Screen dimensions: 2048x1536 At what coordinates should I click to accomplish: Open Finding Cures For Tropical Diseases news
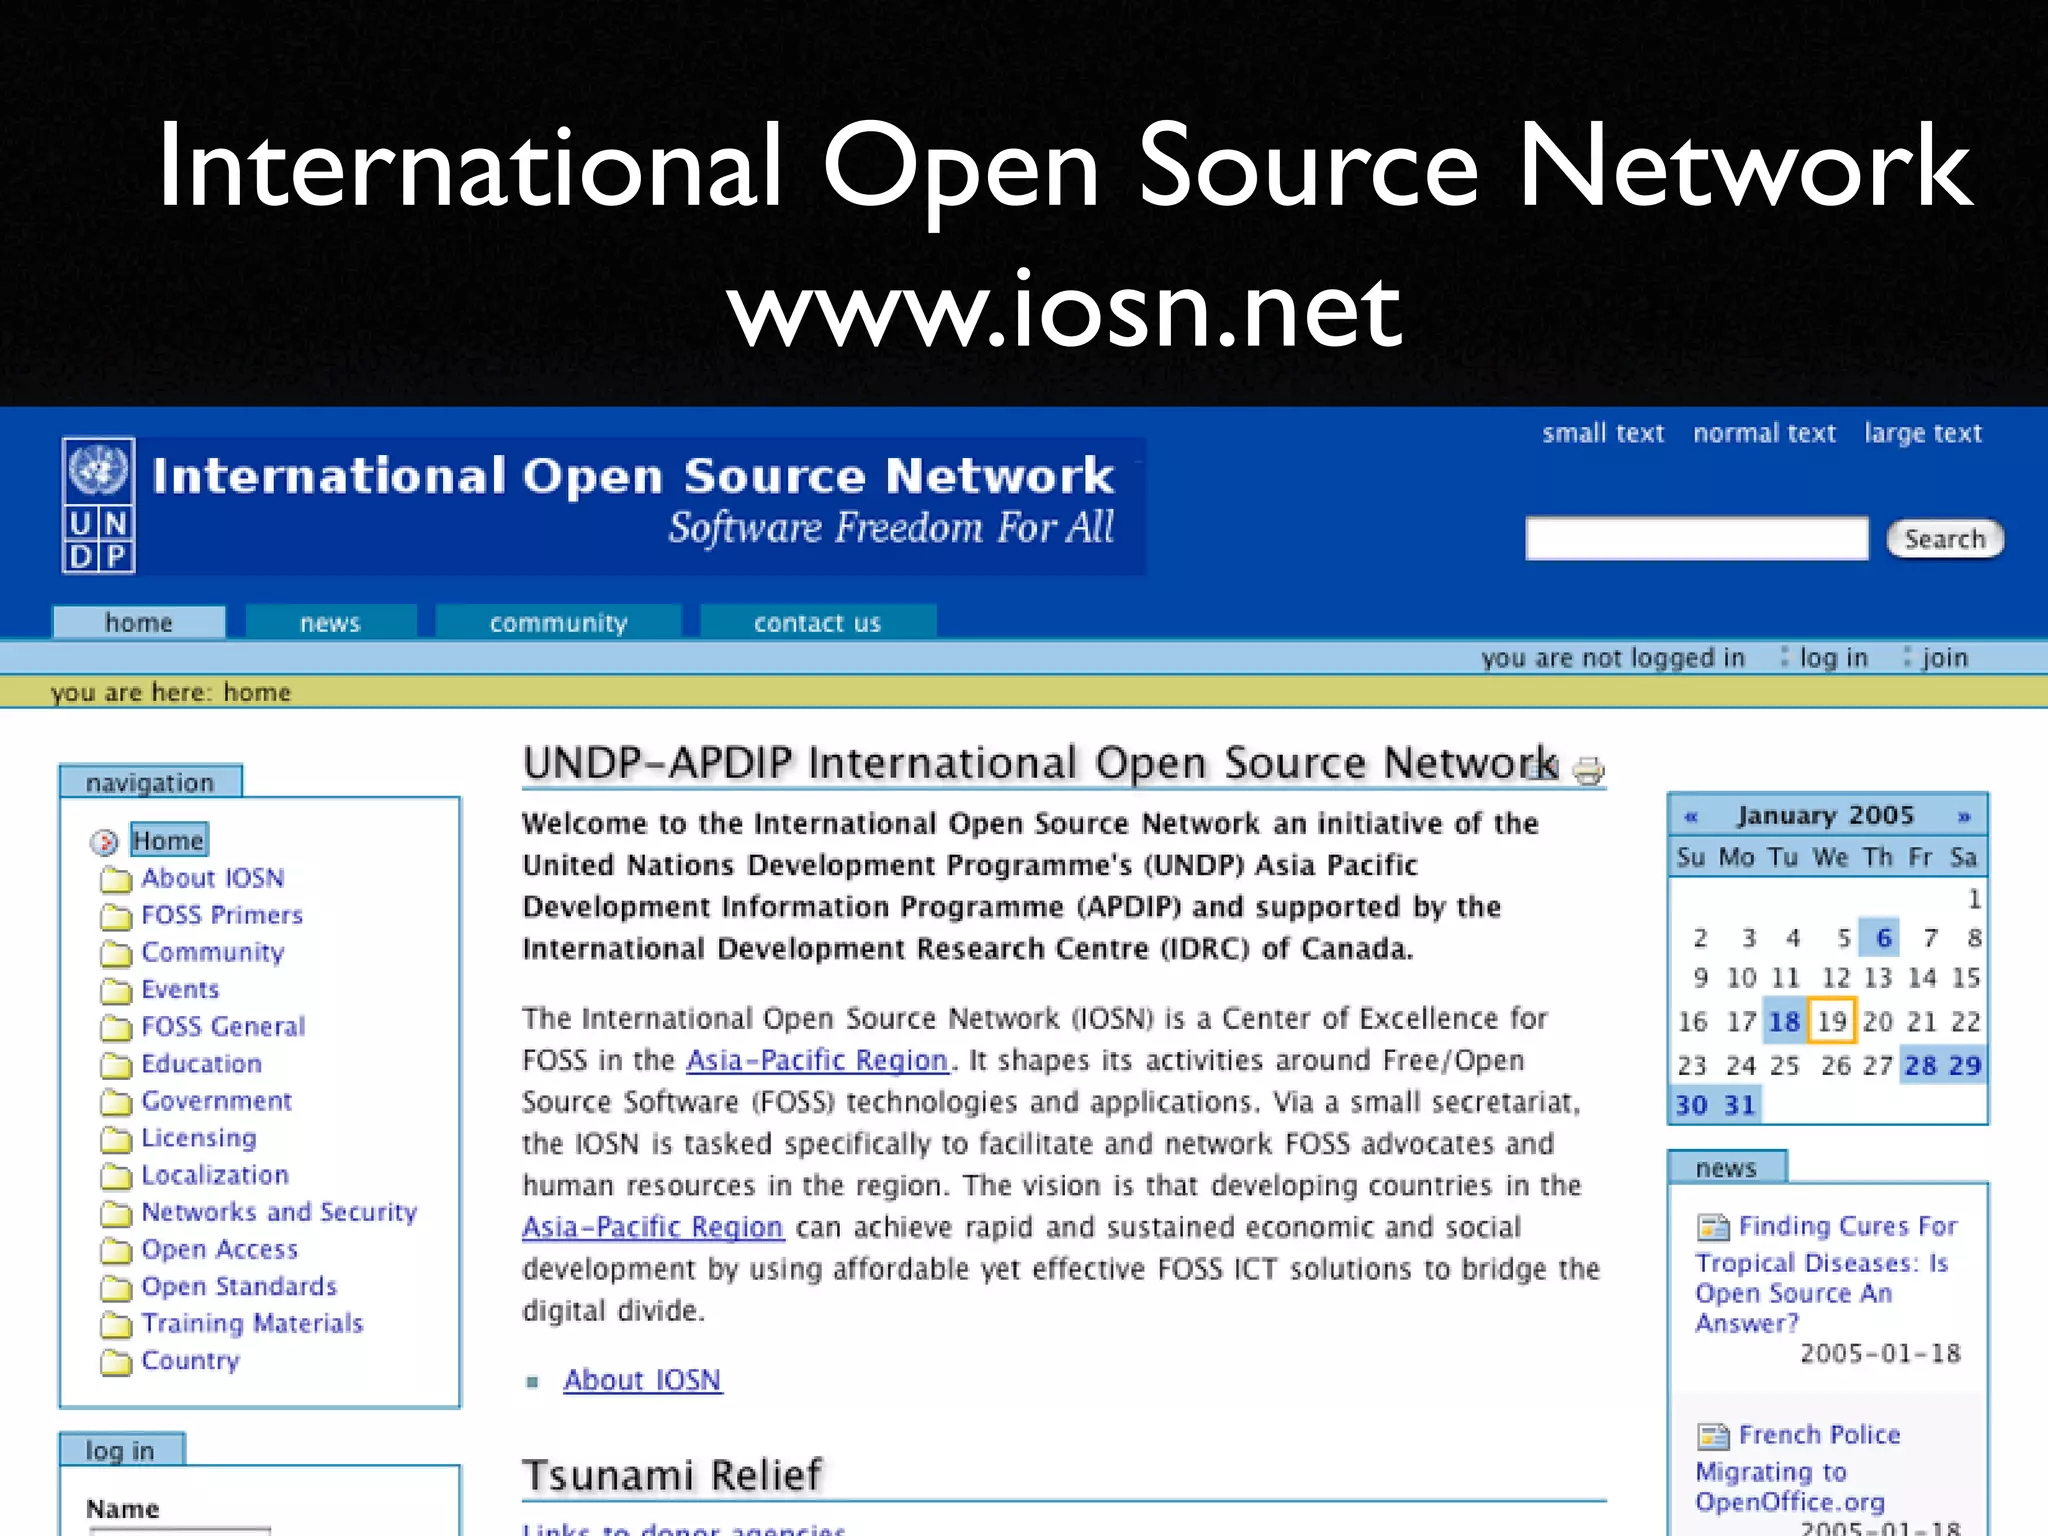point(1826,1274)
